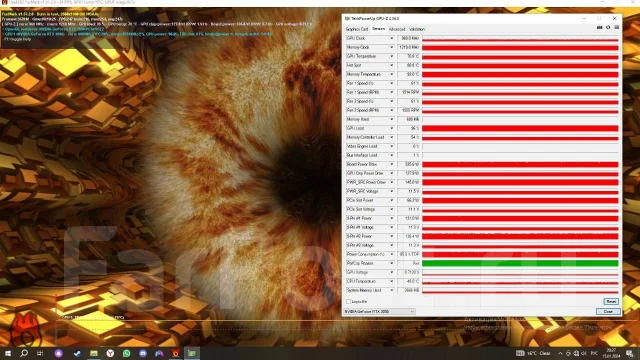Click the CPU Temperature value field
The height and width of the screenshot is (360, 640).
(x=409, y=281)
